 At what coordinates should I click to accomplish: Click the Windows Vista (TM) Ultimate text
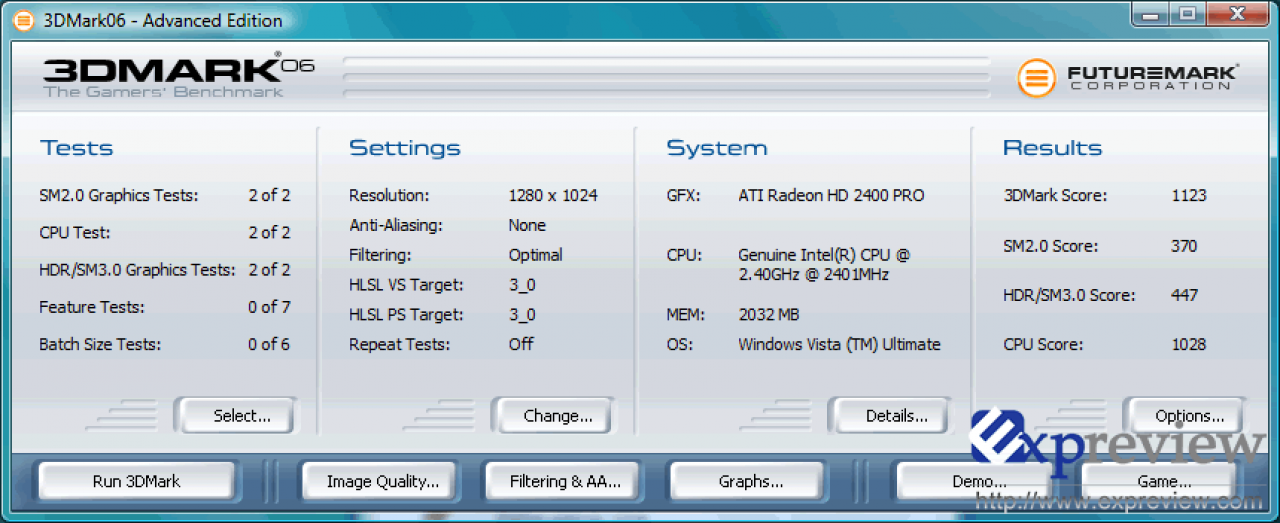click(x=839, y=344)
